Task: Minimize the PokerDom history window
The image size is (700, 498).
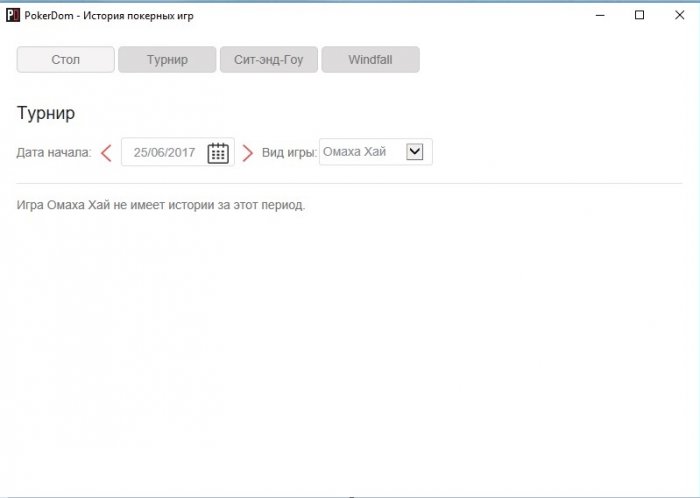Action: click(600, 15)
